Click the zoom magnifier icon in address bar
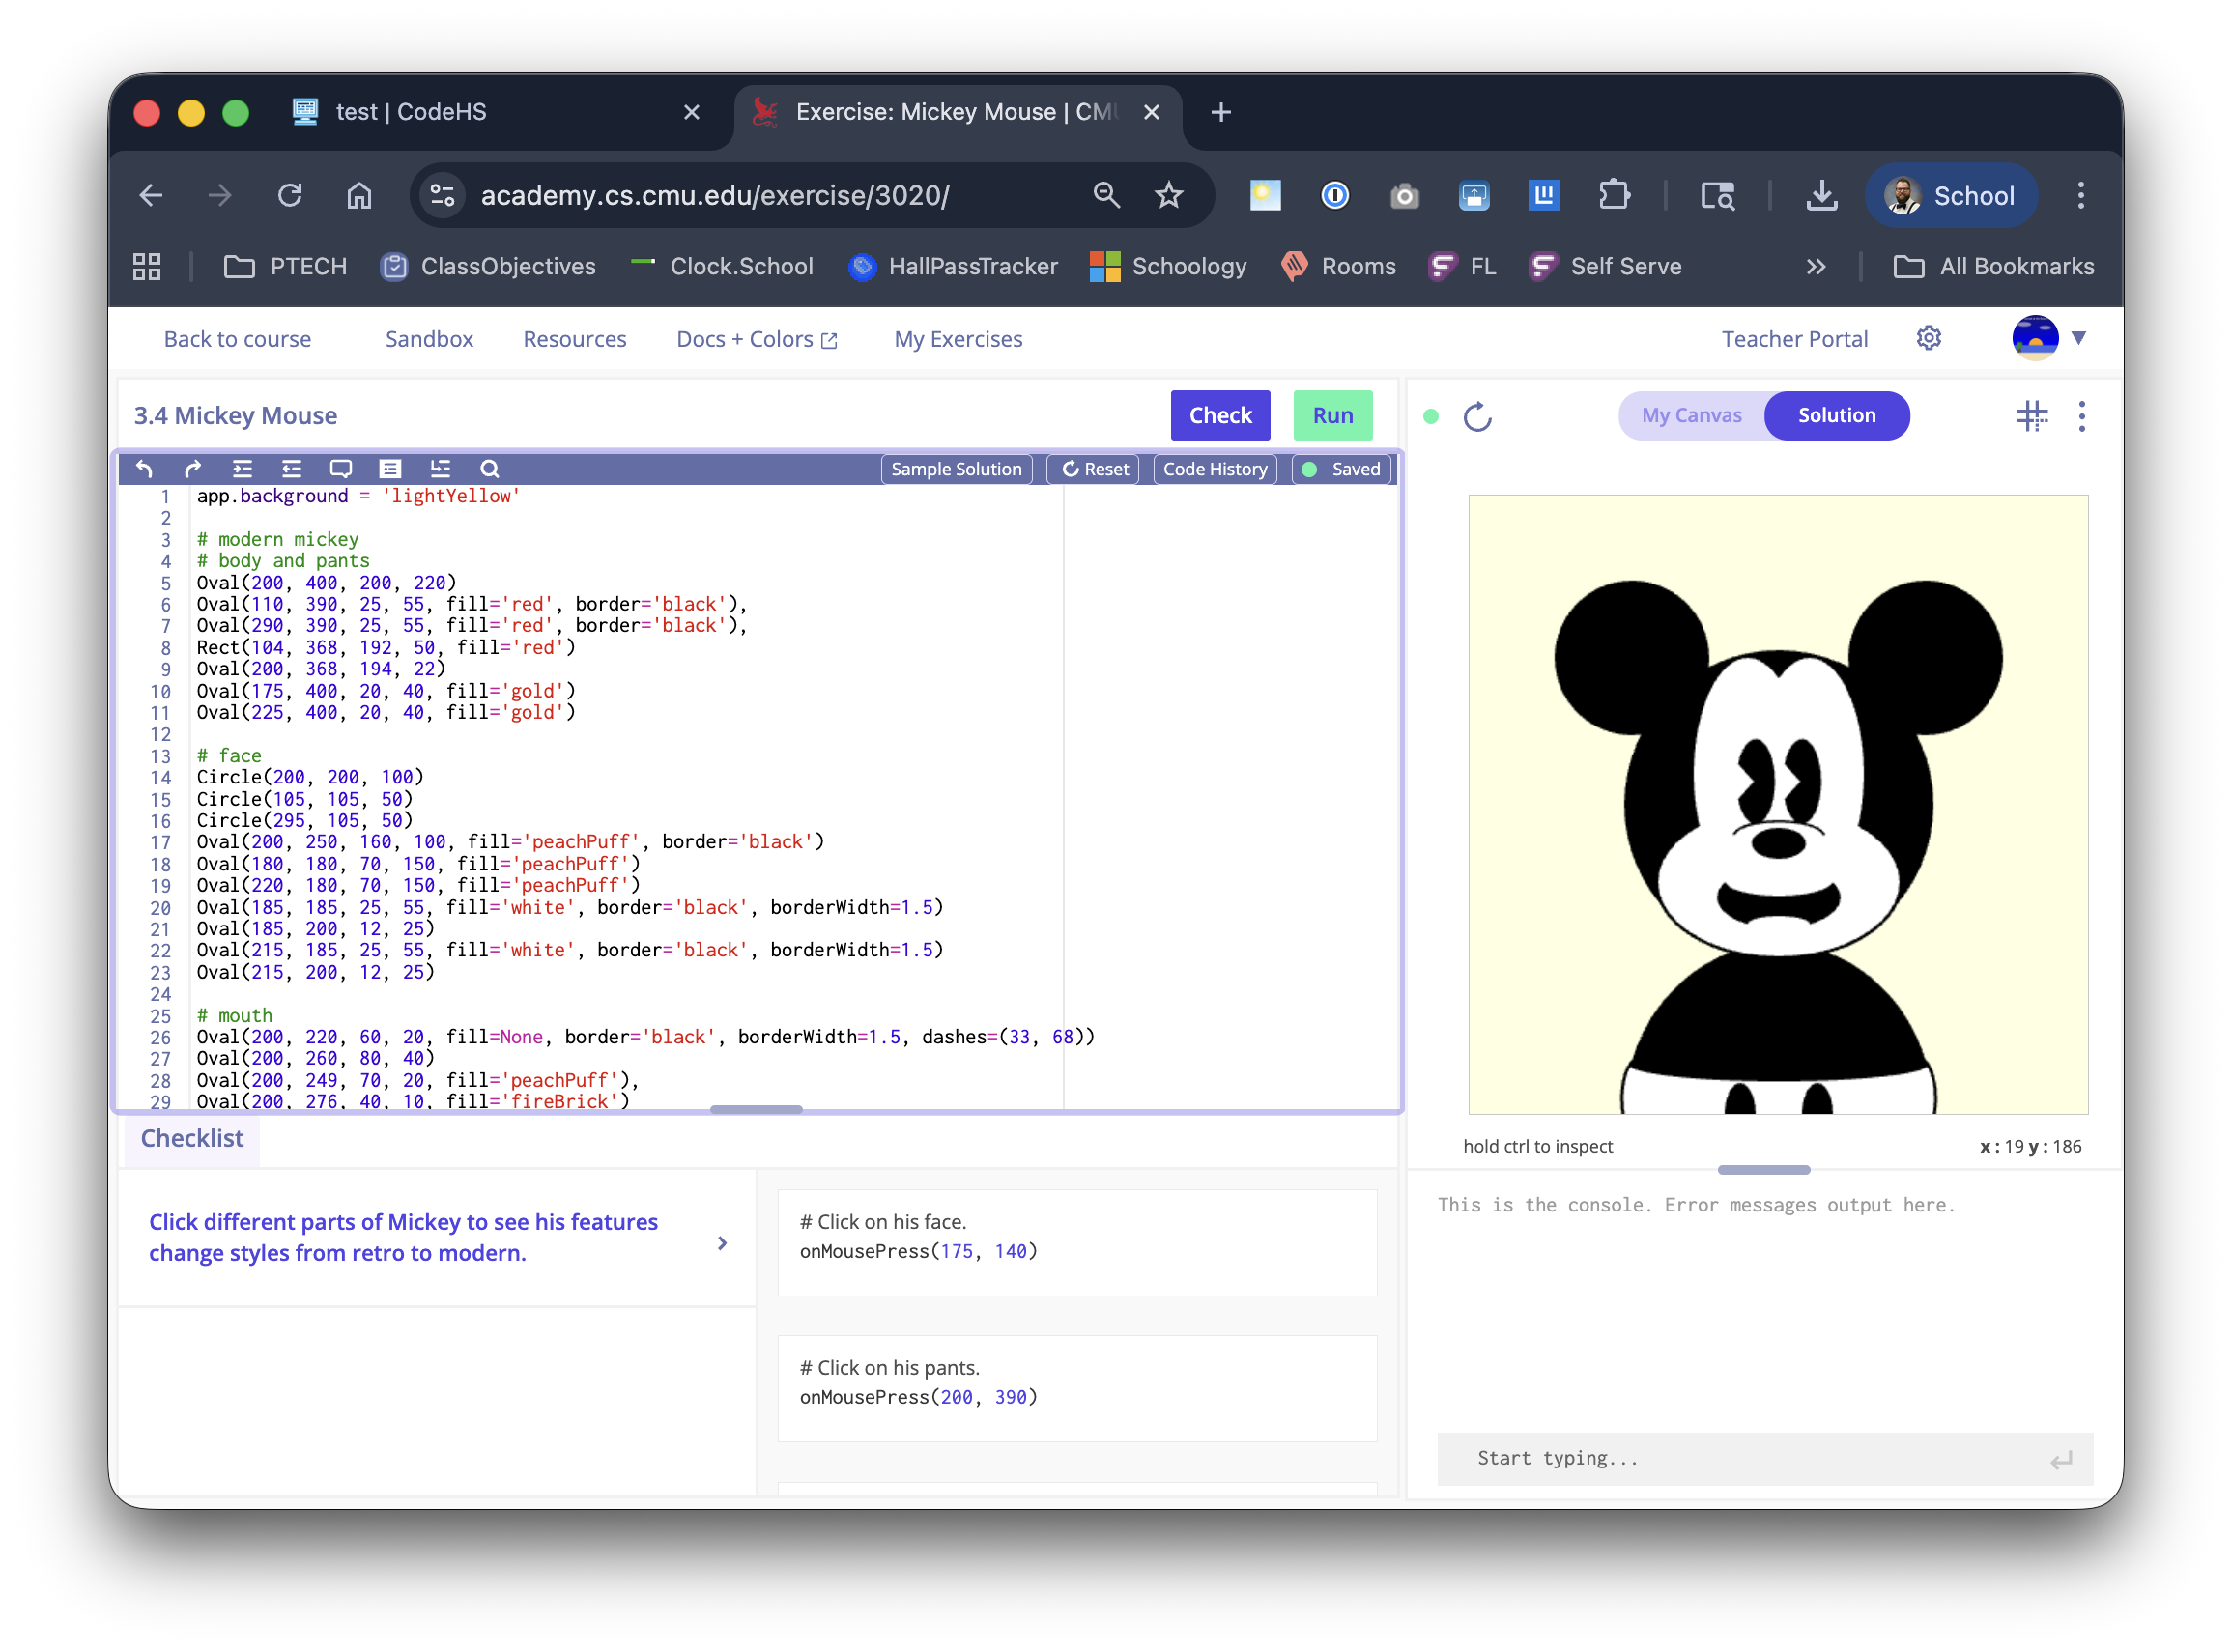The width and height of the screenshot is (2232, 1652). coord(1106,195)
